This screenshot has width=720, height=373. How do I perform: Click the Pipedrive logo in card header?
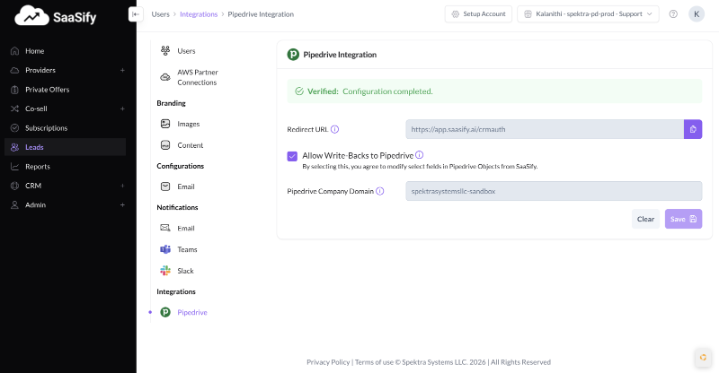[x=293, y=55]
